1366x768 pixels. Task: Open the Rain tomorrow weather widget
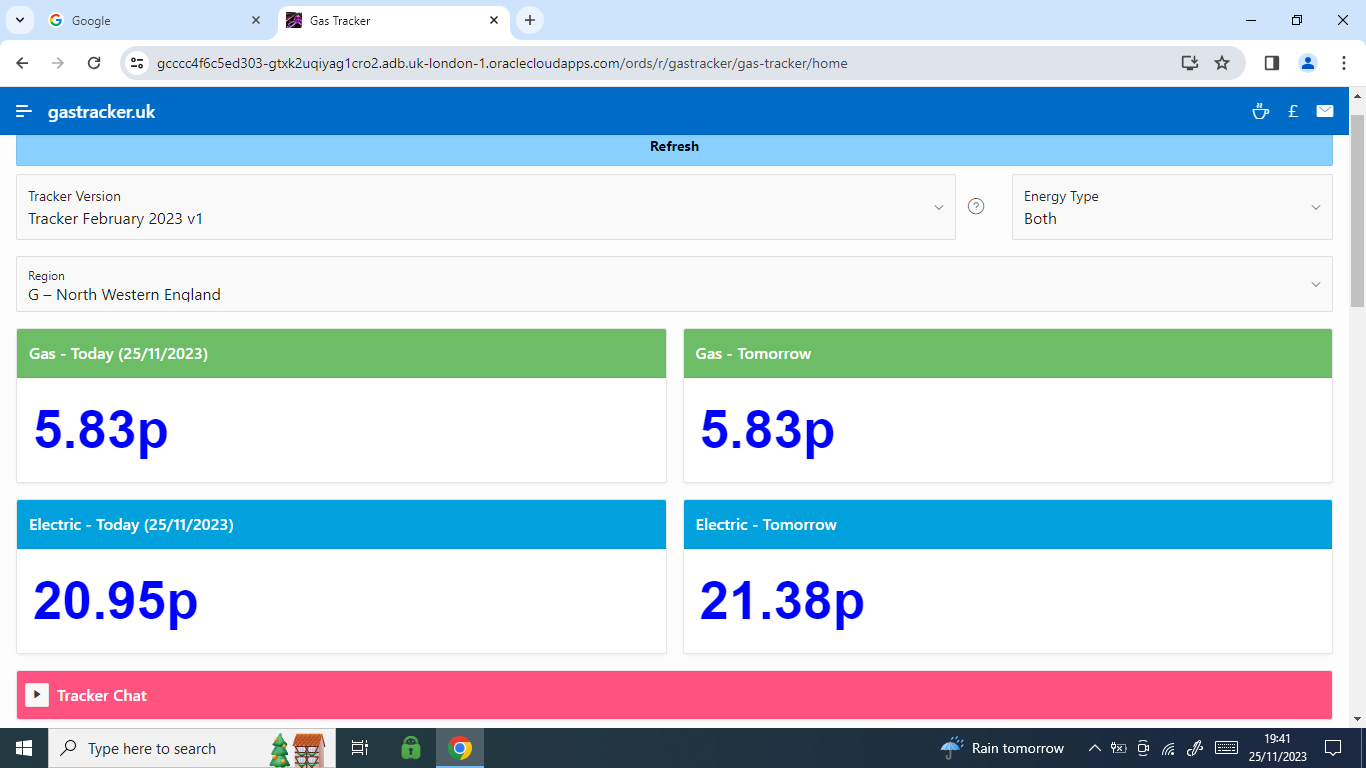pyautogui.click(x=1003, y=748)
